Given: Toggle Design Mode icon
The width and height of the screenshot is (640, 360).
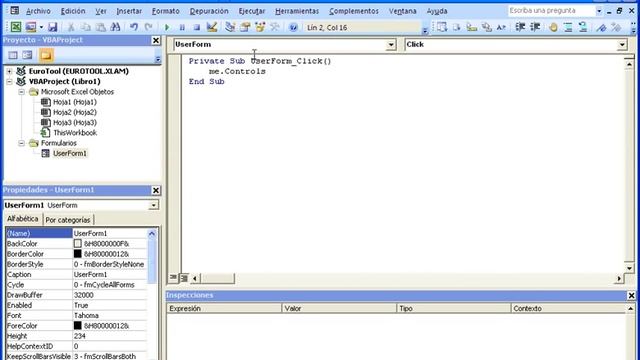Looking at the screenshot, I should pos(212,27).
